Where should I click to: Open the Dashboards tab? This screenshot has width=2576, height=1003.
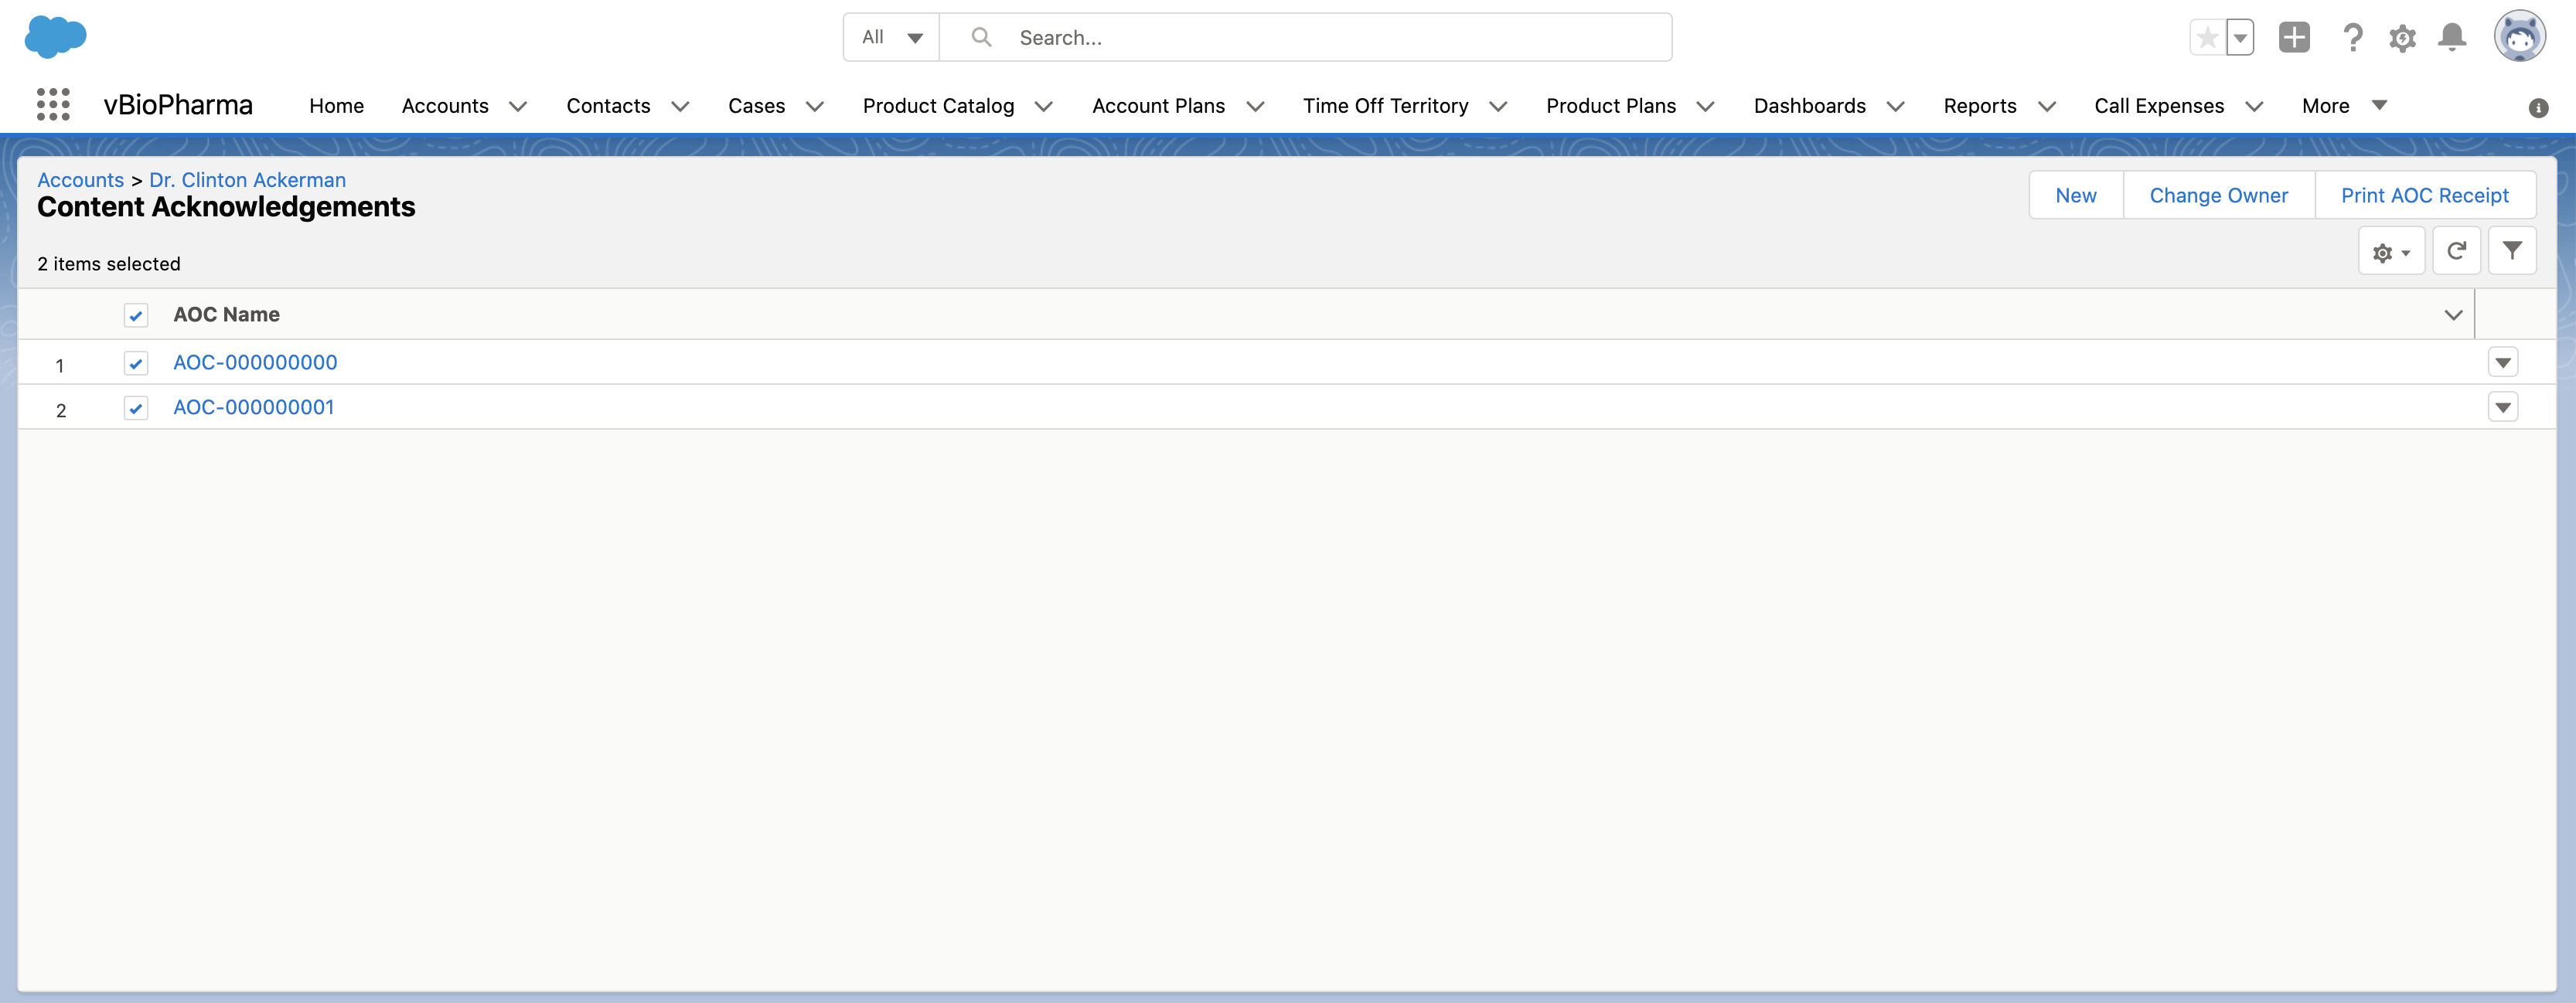(1808, 106)
